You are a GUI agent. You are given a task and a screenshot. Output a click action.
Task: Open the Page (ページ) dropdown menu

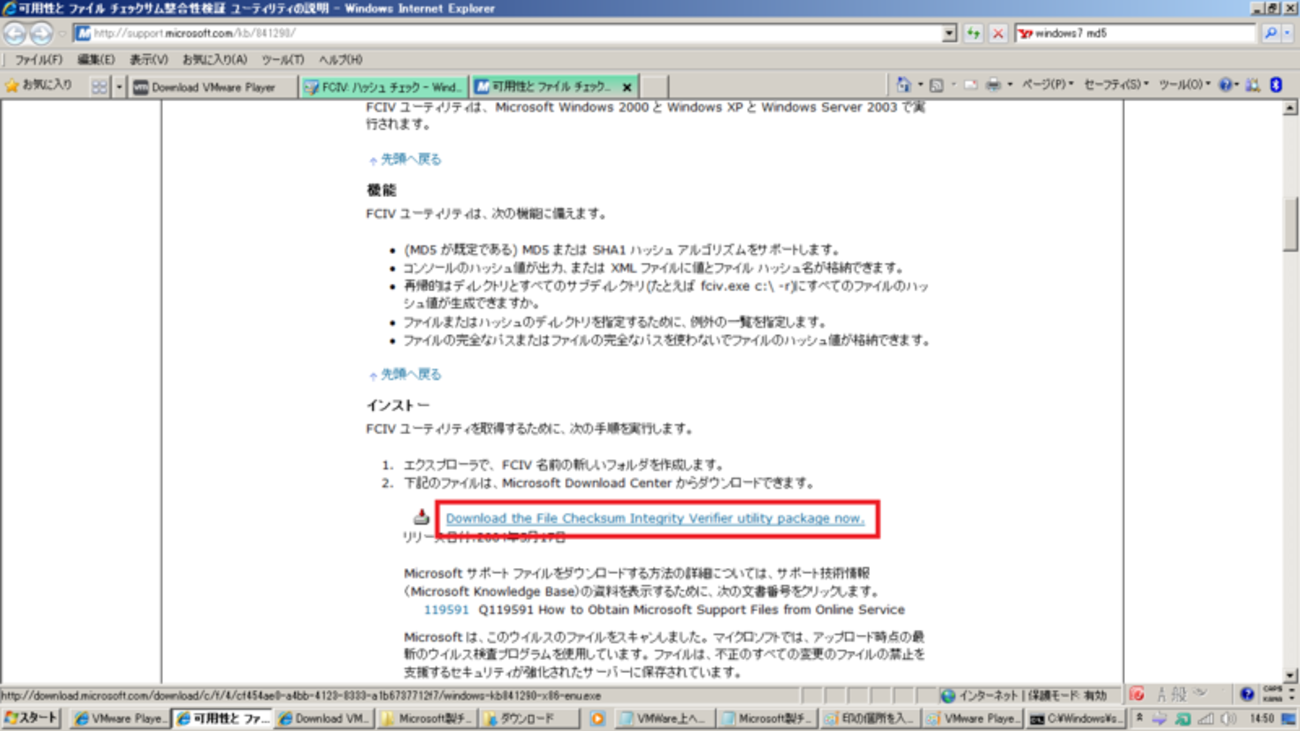coord(1047,86)
